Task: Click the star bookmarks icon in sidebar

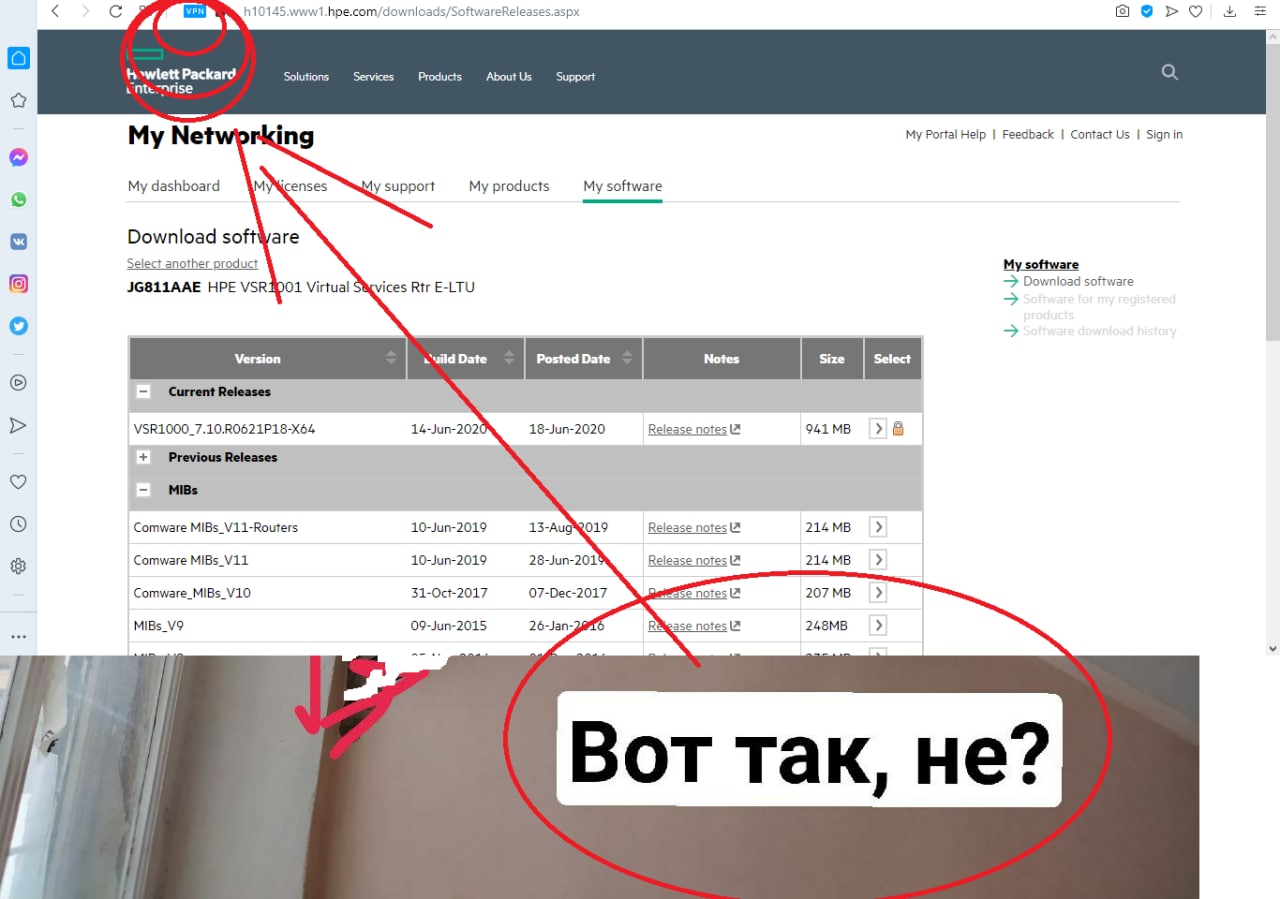Action: pyautogui.click(x=18, y=100)
